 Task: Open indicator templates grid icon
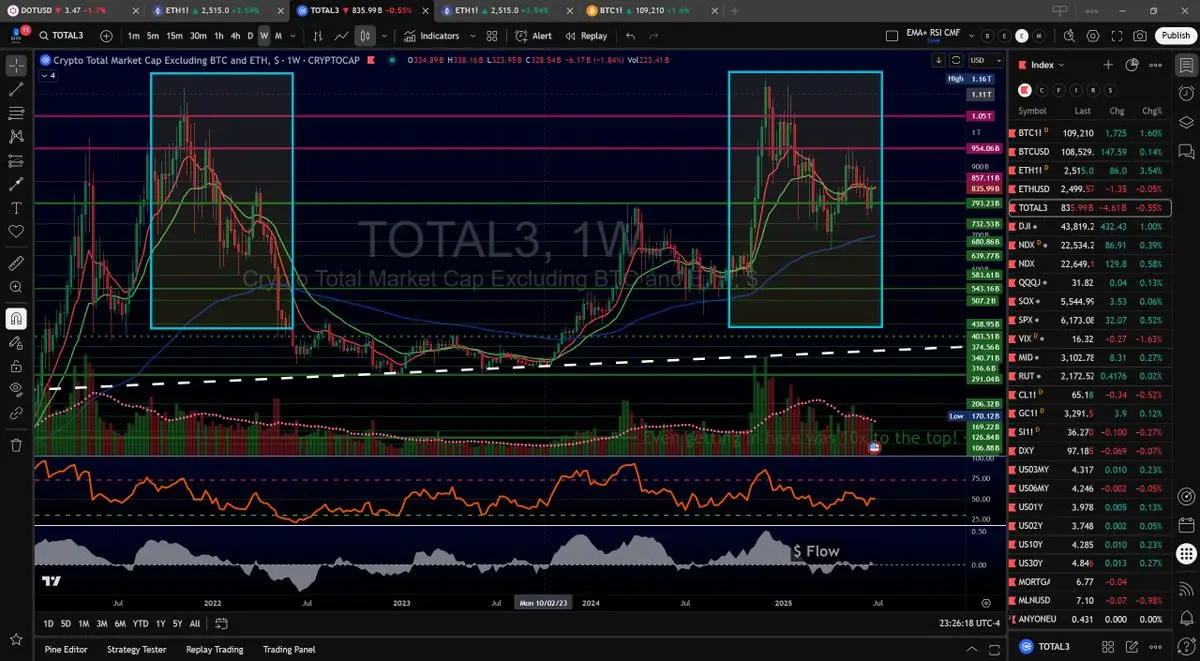coord(492,36)
